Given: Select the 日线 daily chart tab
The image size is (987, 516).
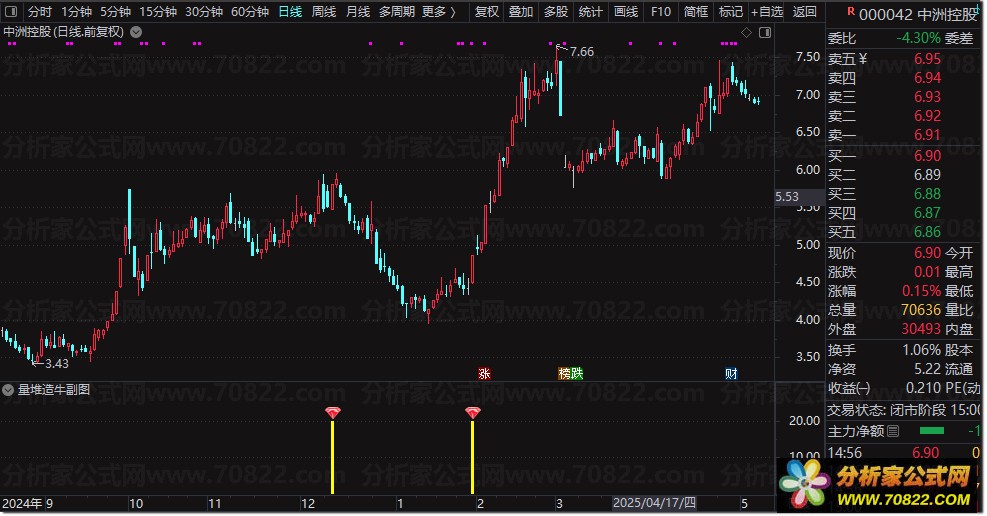Looking at the screenshot, I should pyautogui.click(x=290, y=11).
